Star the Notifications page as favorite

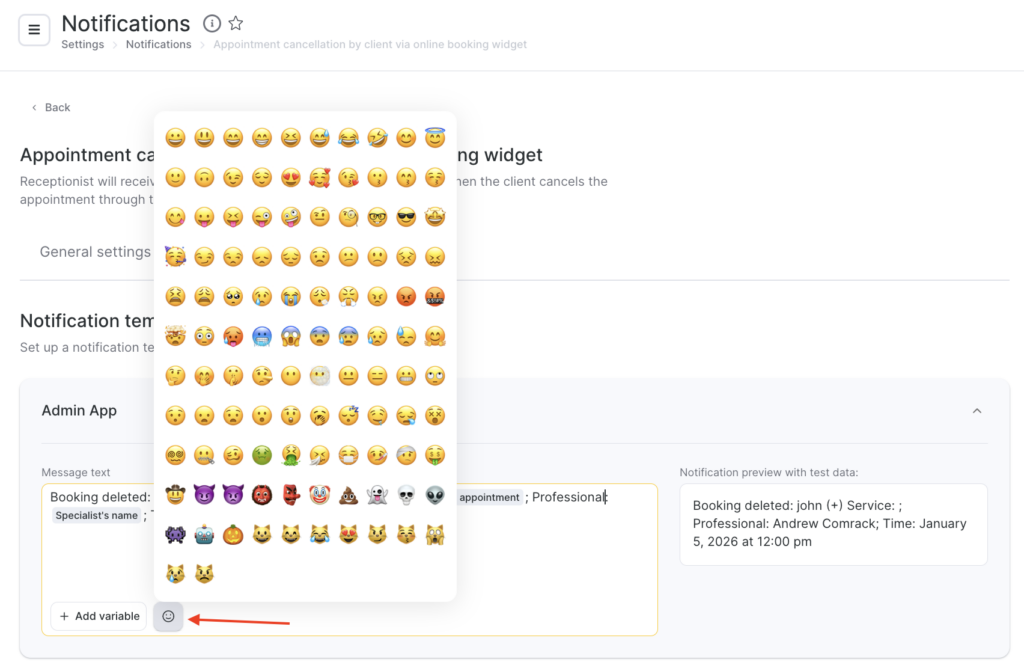point(236,23)
